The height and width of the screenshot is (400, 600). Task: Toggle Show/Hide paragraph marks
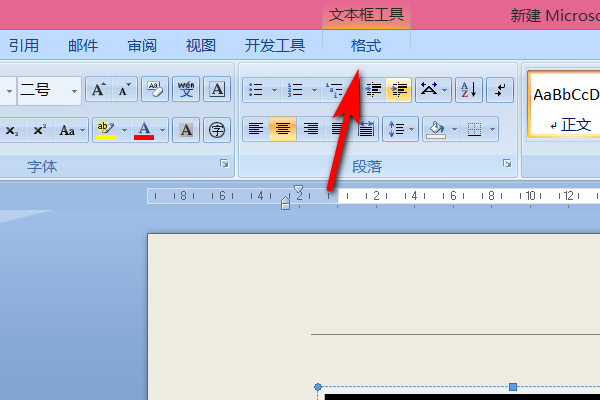coord(500,90)
